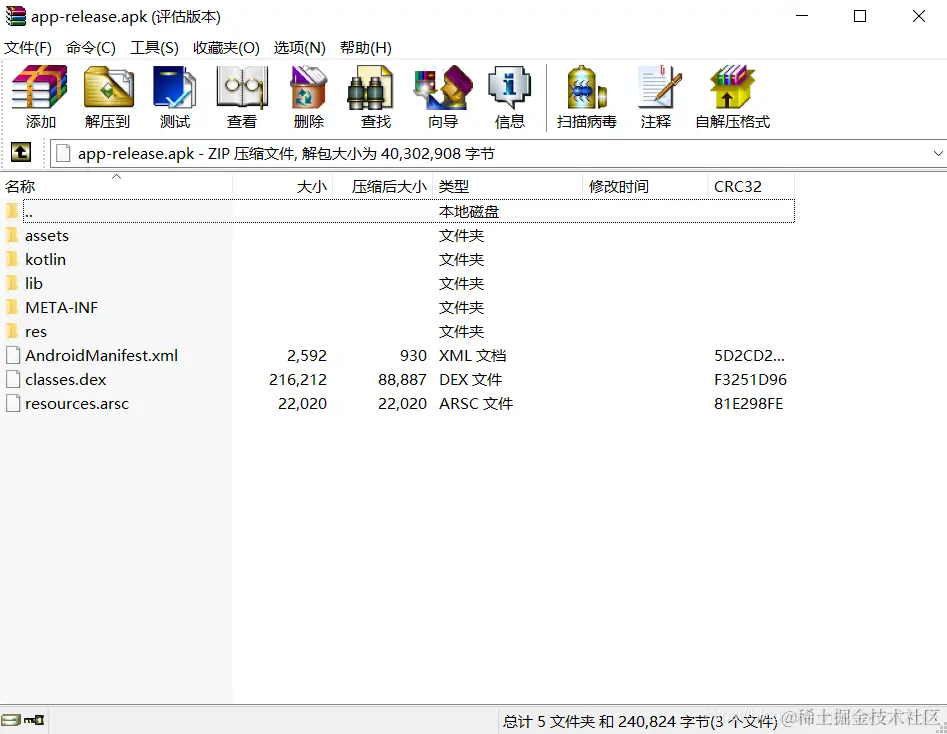Image resolution: width=947 pixels, height=734 pixels.
Task: Select the lib folder icon
Action: point(12,283)
